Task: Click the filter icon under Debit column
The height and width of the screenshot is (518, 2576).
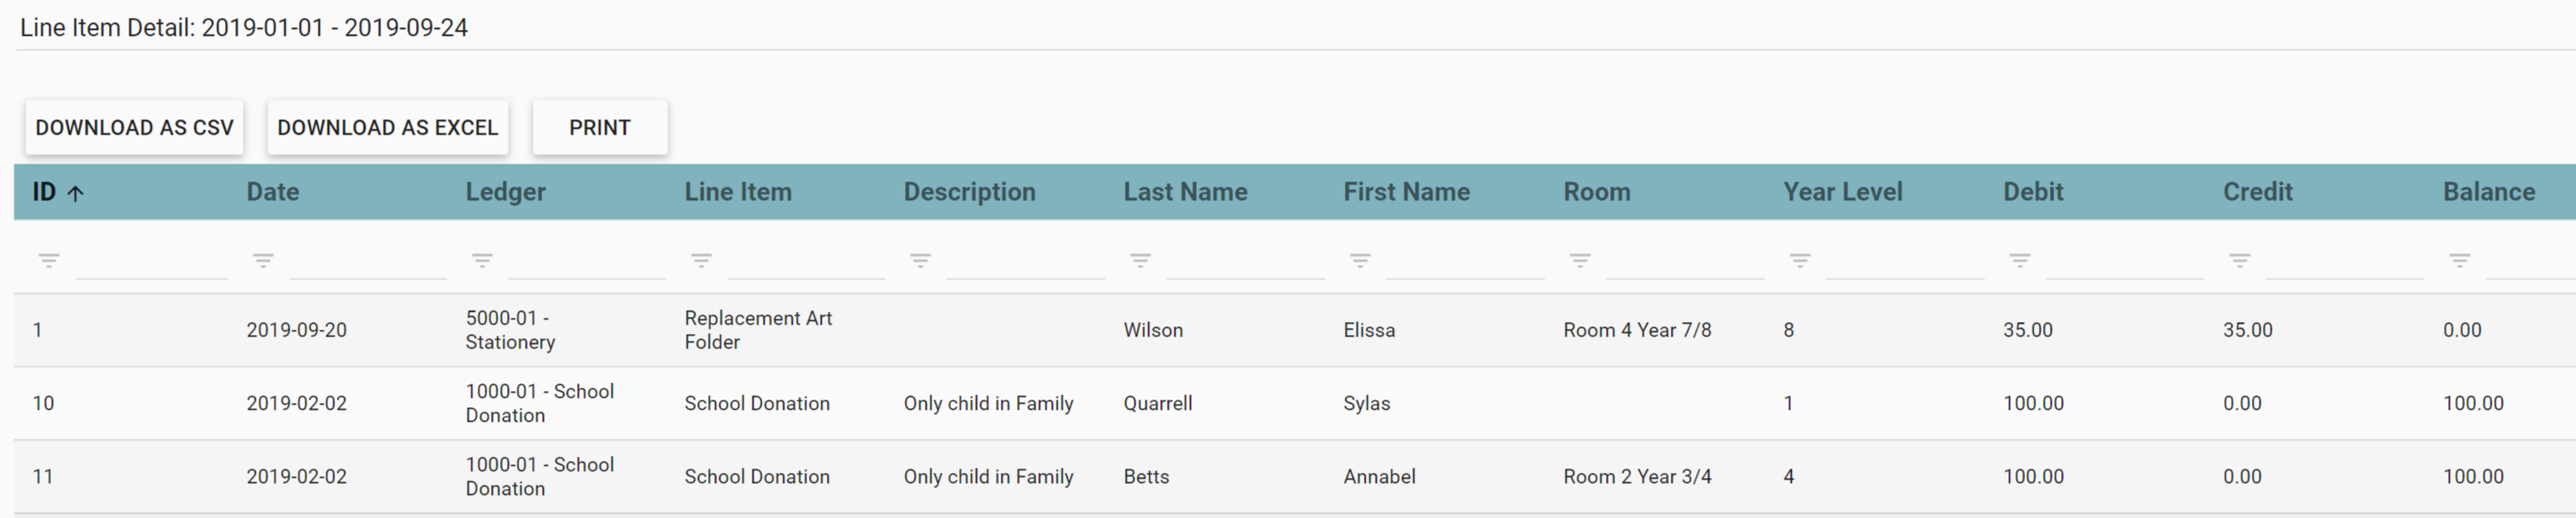Action: pos(2020,261)
